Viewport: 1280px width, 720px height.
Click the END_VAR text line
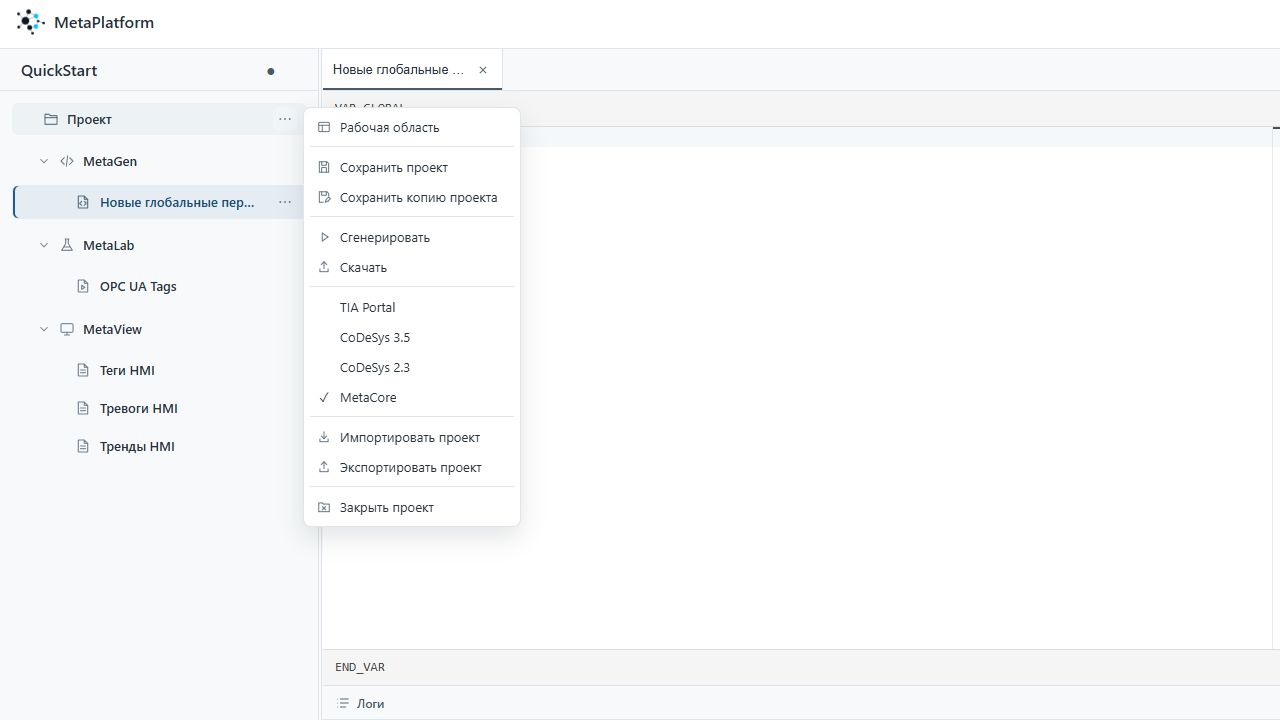tap(360, 667)
